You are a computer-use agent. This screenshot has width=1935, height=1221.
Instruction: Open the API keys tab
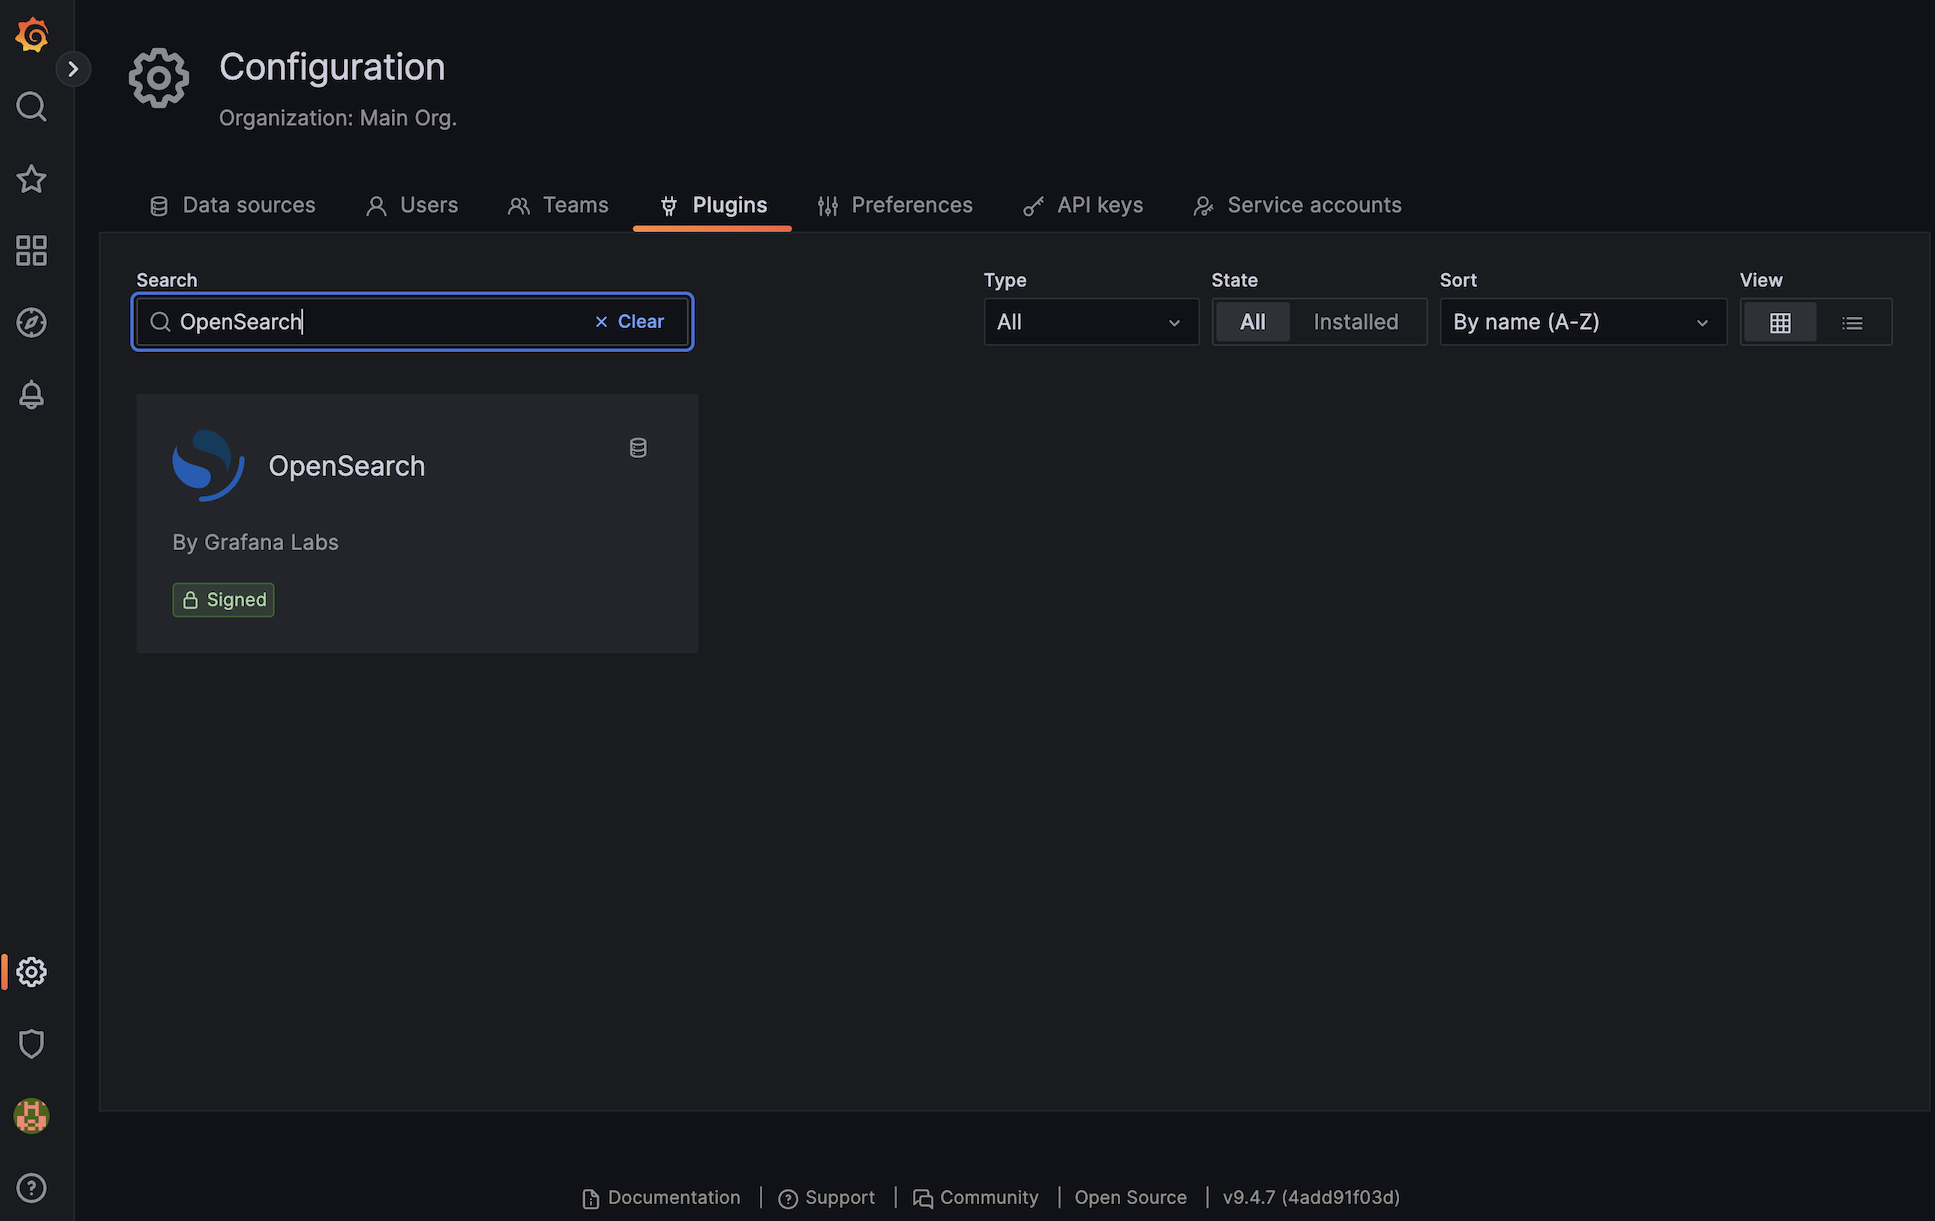[1083, 205]
